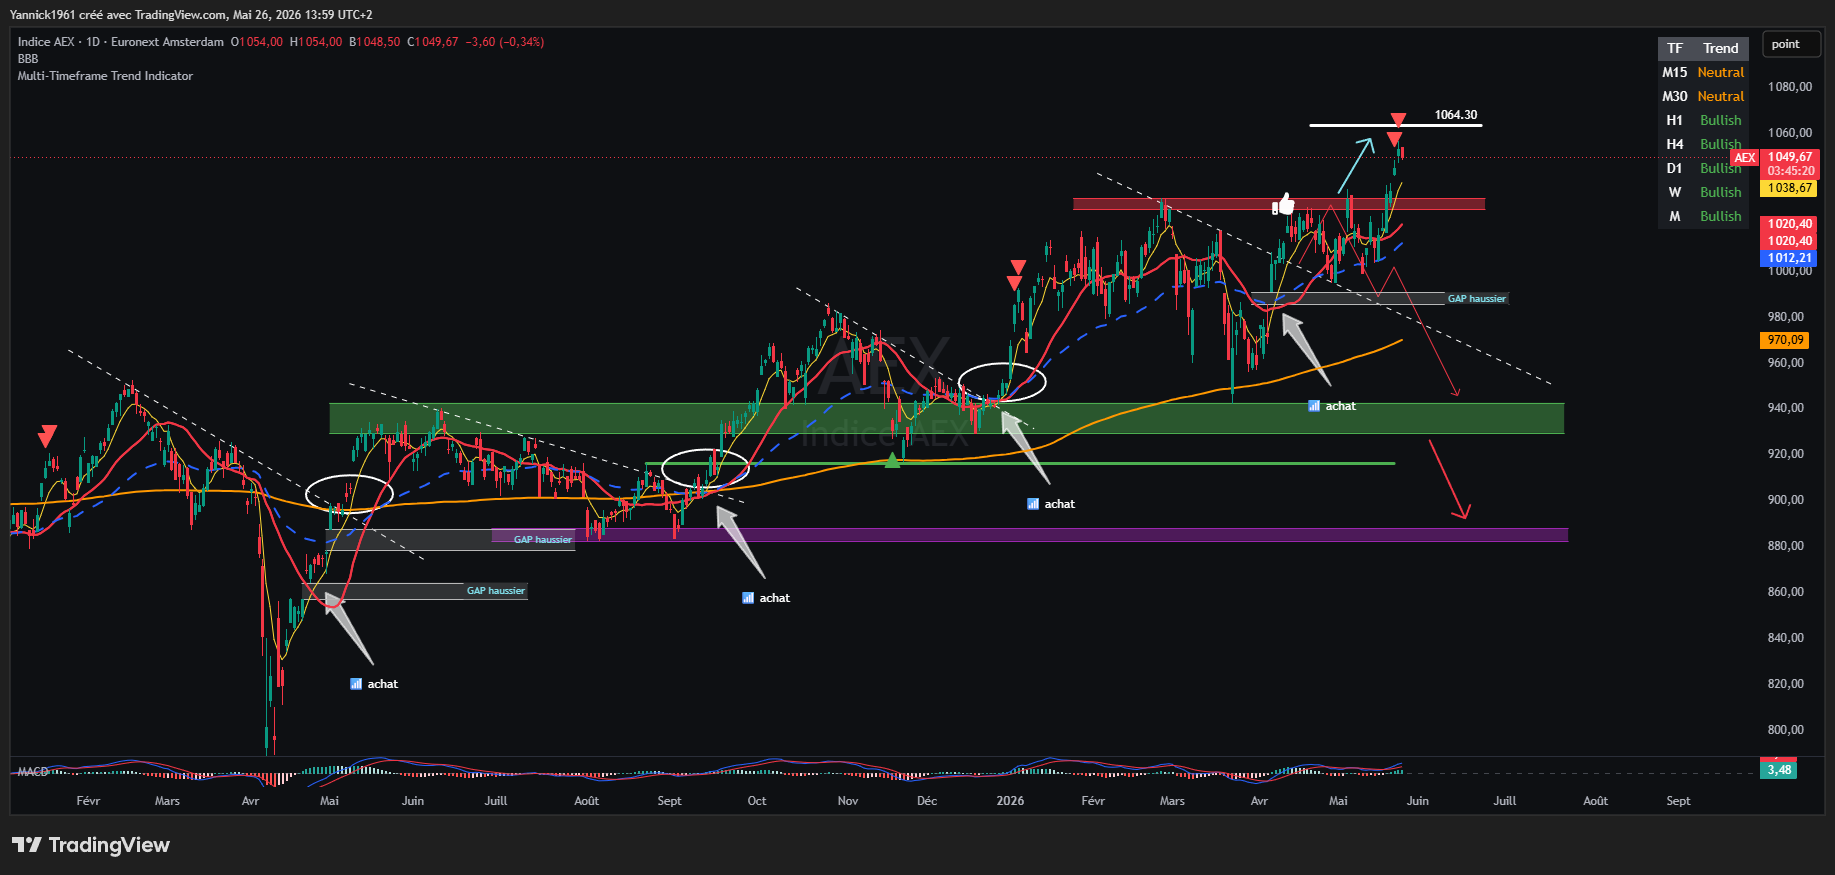Click the thumbs-up icon on the red resistance zone

tap(1283, 205)
